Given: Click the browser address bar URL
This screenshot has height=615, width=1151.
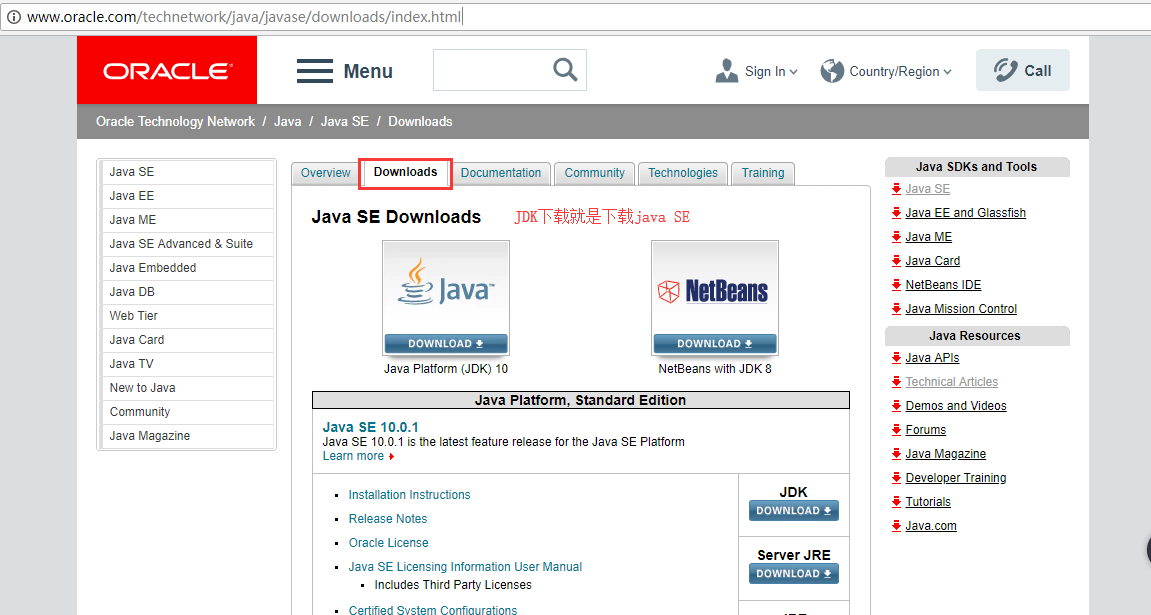Looking at the screenshot, I should 244,17.
